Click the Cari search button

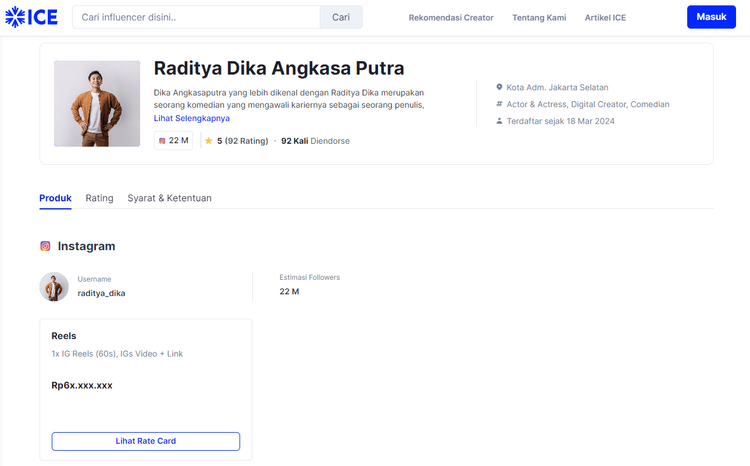(x=341, y=17)
